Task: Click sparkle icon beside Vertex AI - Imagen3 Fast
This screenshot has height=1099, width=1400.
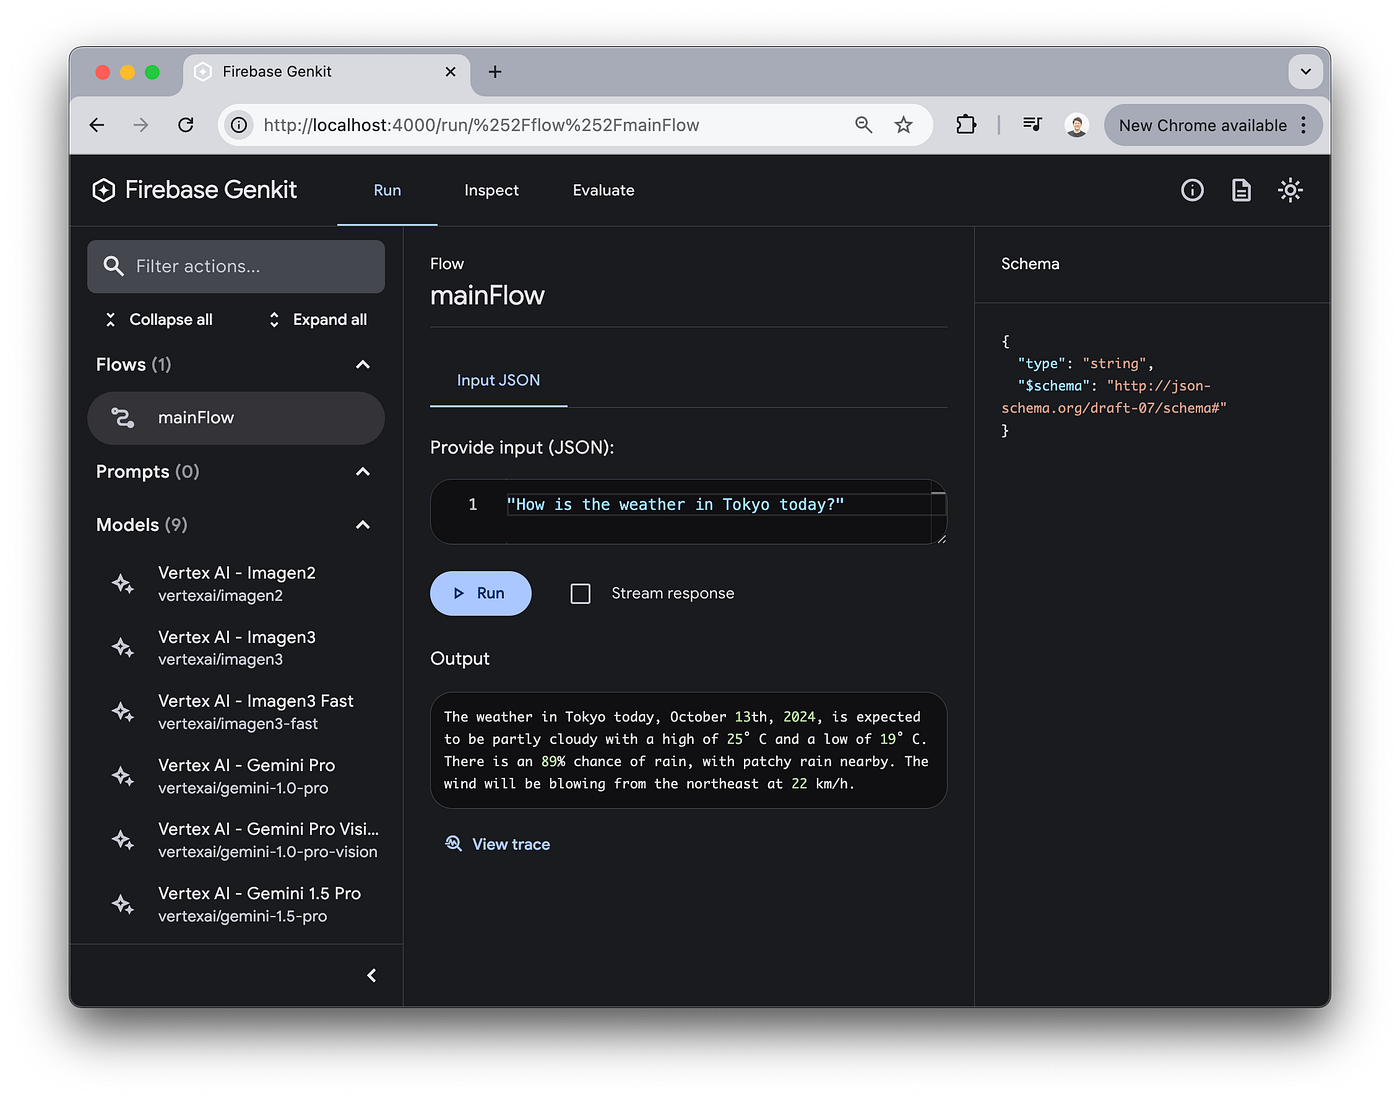Action: click(122, 712)
